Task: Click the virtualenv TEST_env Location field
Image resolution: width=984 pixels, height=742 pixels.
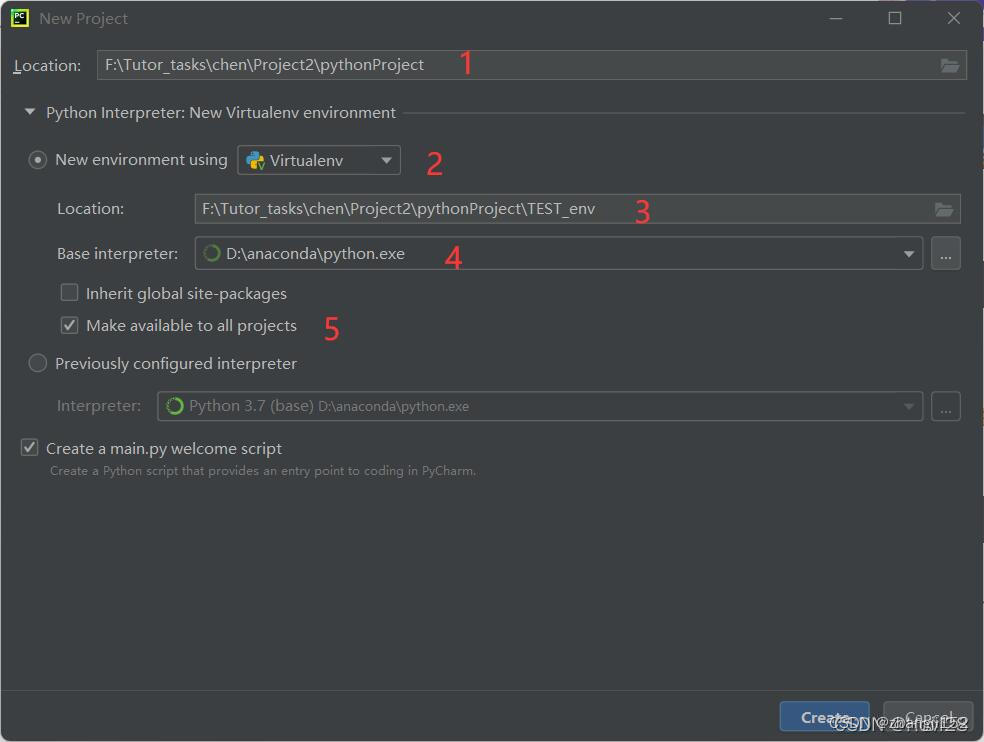Action: point(450,208)
